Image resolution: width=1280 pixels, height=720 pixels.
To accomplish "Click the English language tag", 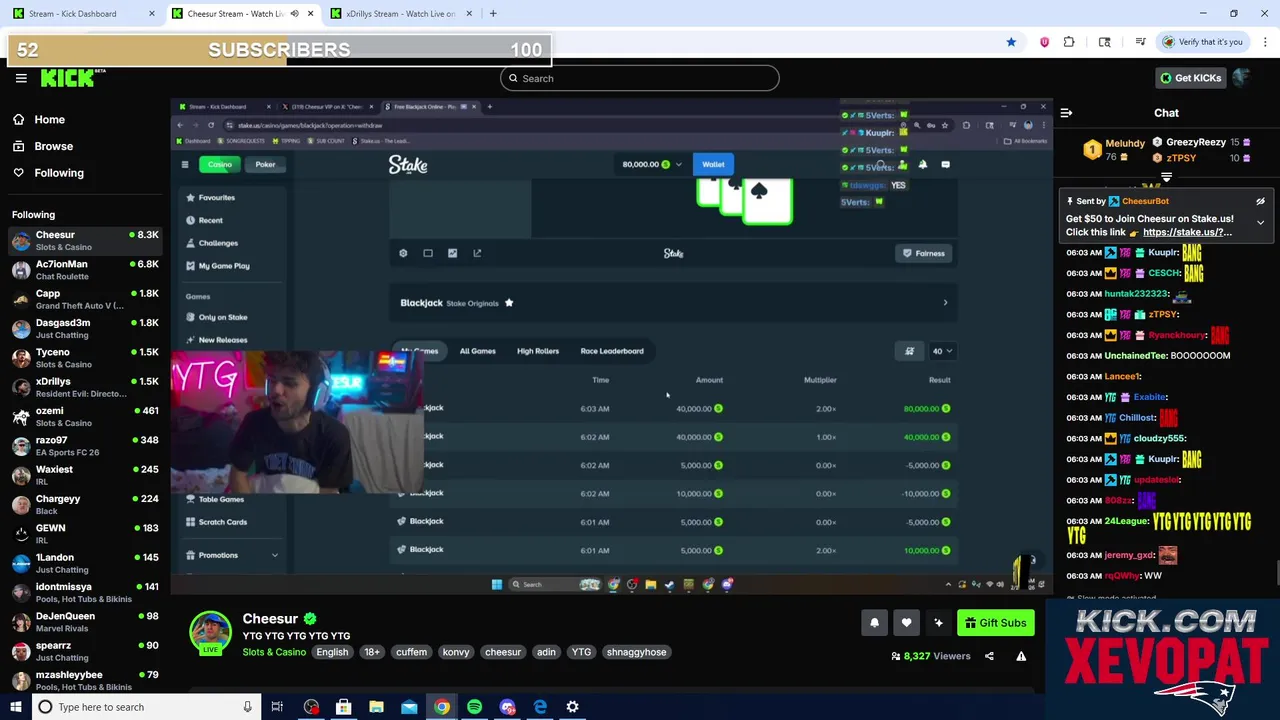I will click(x=332, y=652).
